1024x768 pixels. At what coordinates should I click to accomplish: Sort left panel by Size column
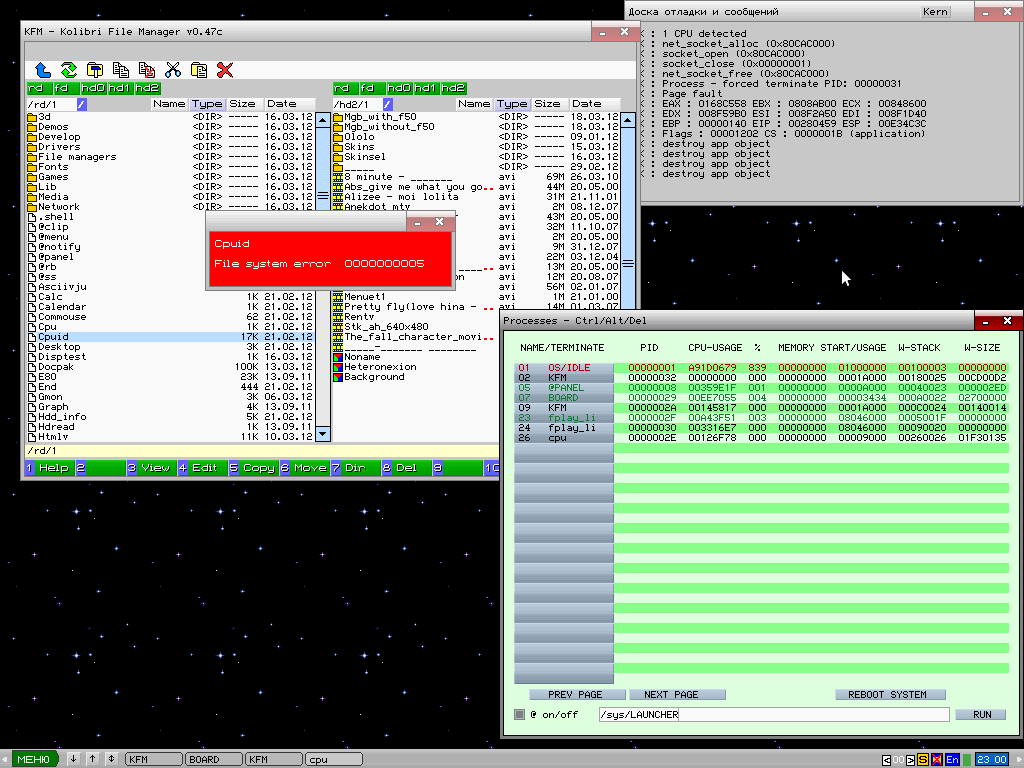(242, 104)
